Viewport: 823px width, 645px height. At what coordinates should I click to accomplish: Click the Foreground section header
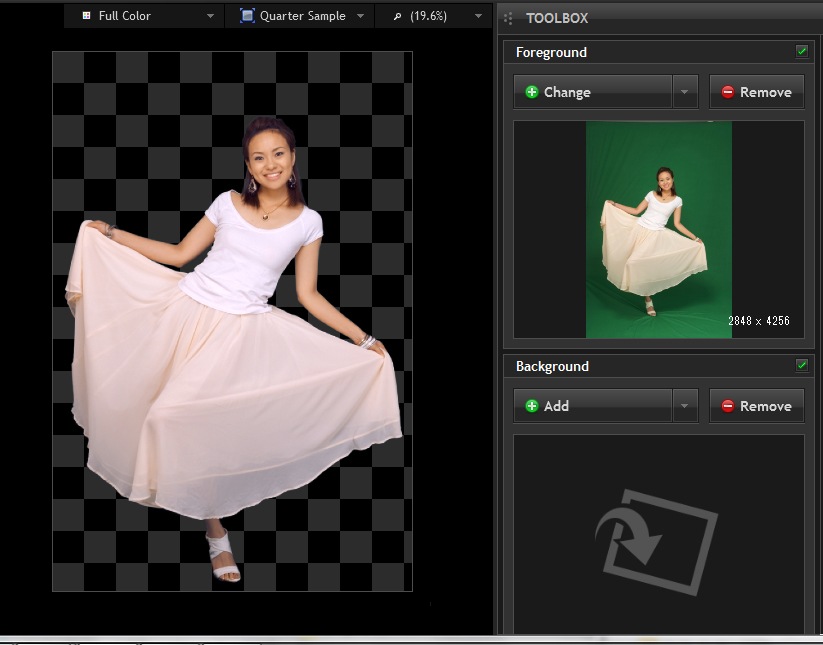click(x=551, y=52)
